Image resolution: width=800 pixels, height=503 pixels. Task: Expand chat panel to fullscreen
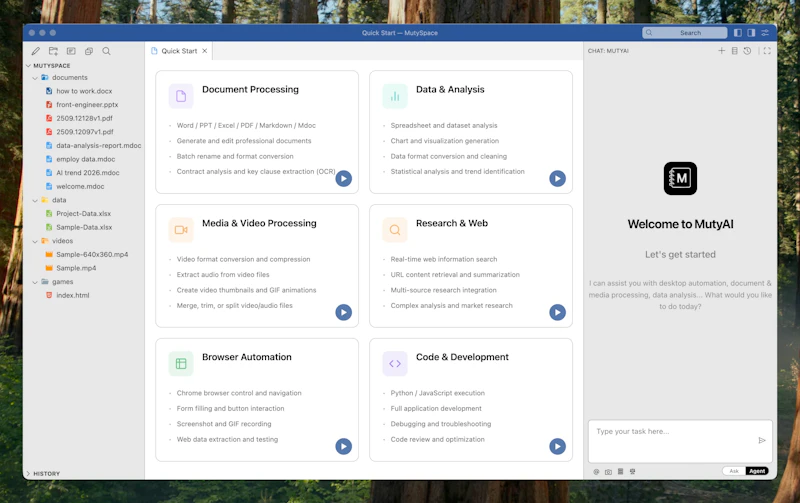(767, 51)
